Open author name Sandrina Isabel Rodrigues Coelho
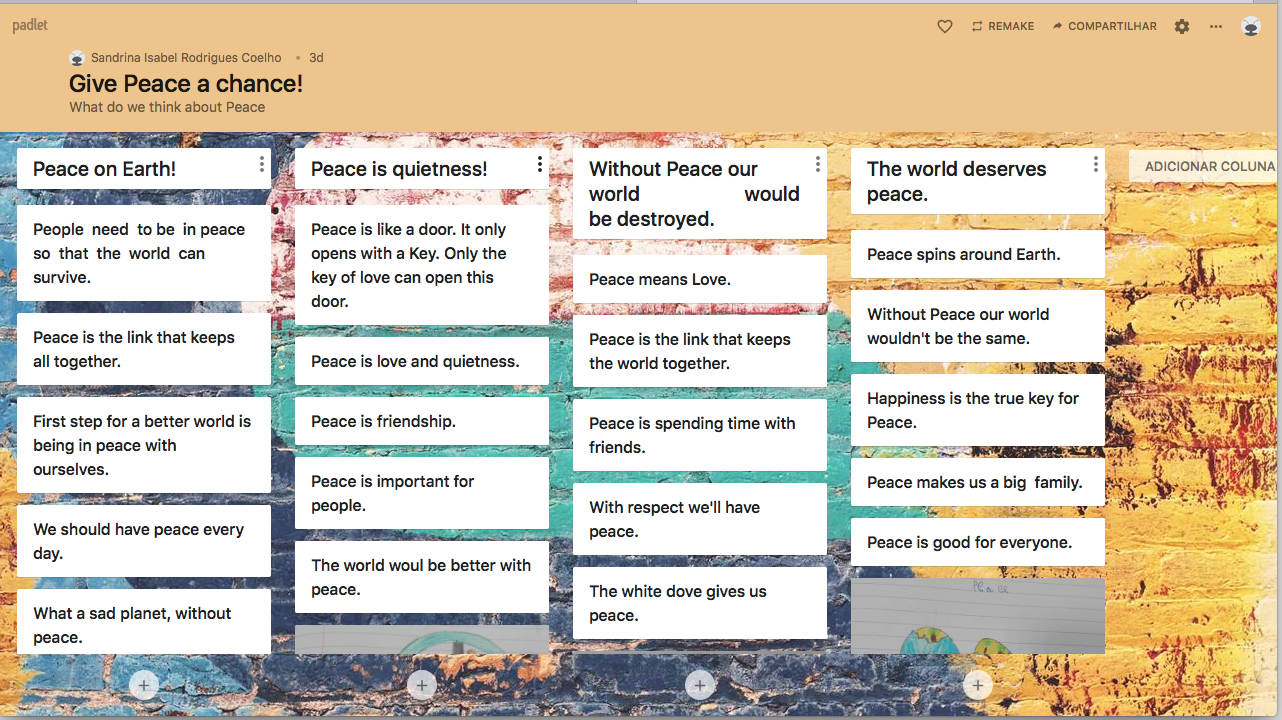Screen dimensions: 1282x720 [186, 58]
